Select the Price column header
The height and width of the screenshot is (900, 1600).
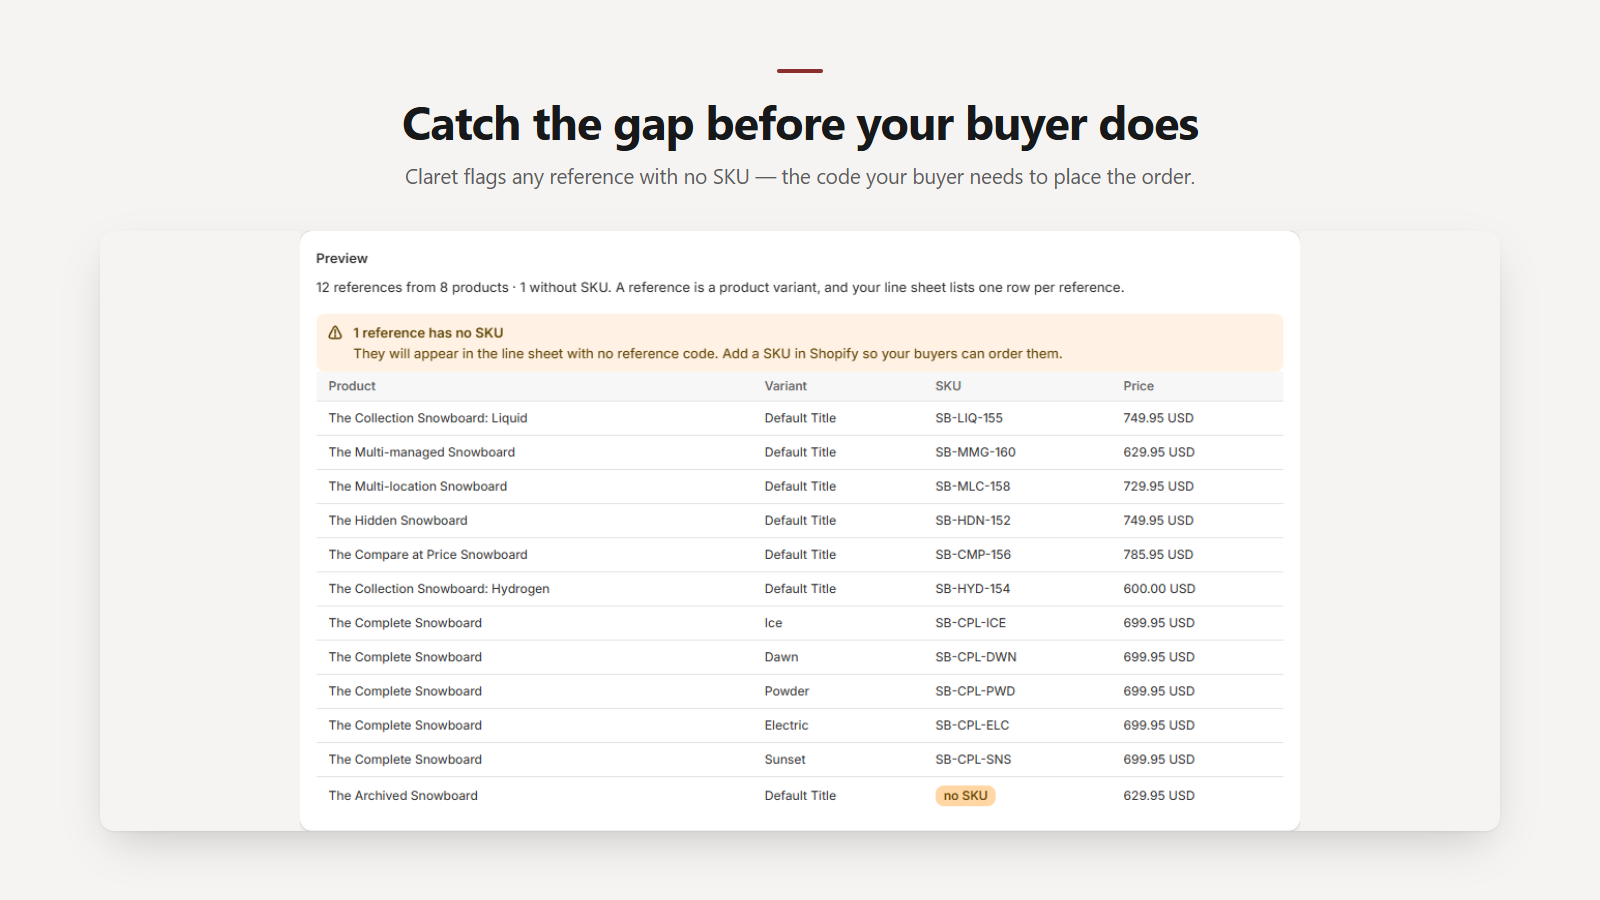tap(1138, 386)
